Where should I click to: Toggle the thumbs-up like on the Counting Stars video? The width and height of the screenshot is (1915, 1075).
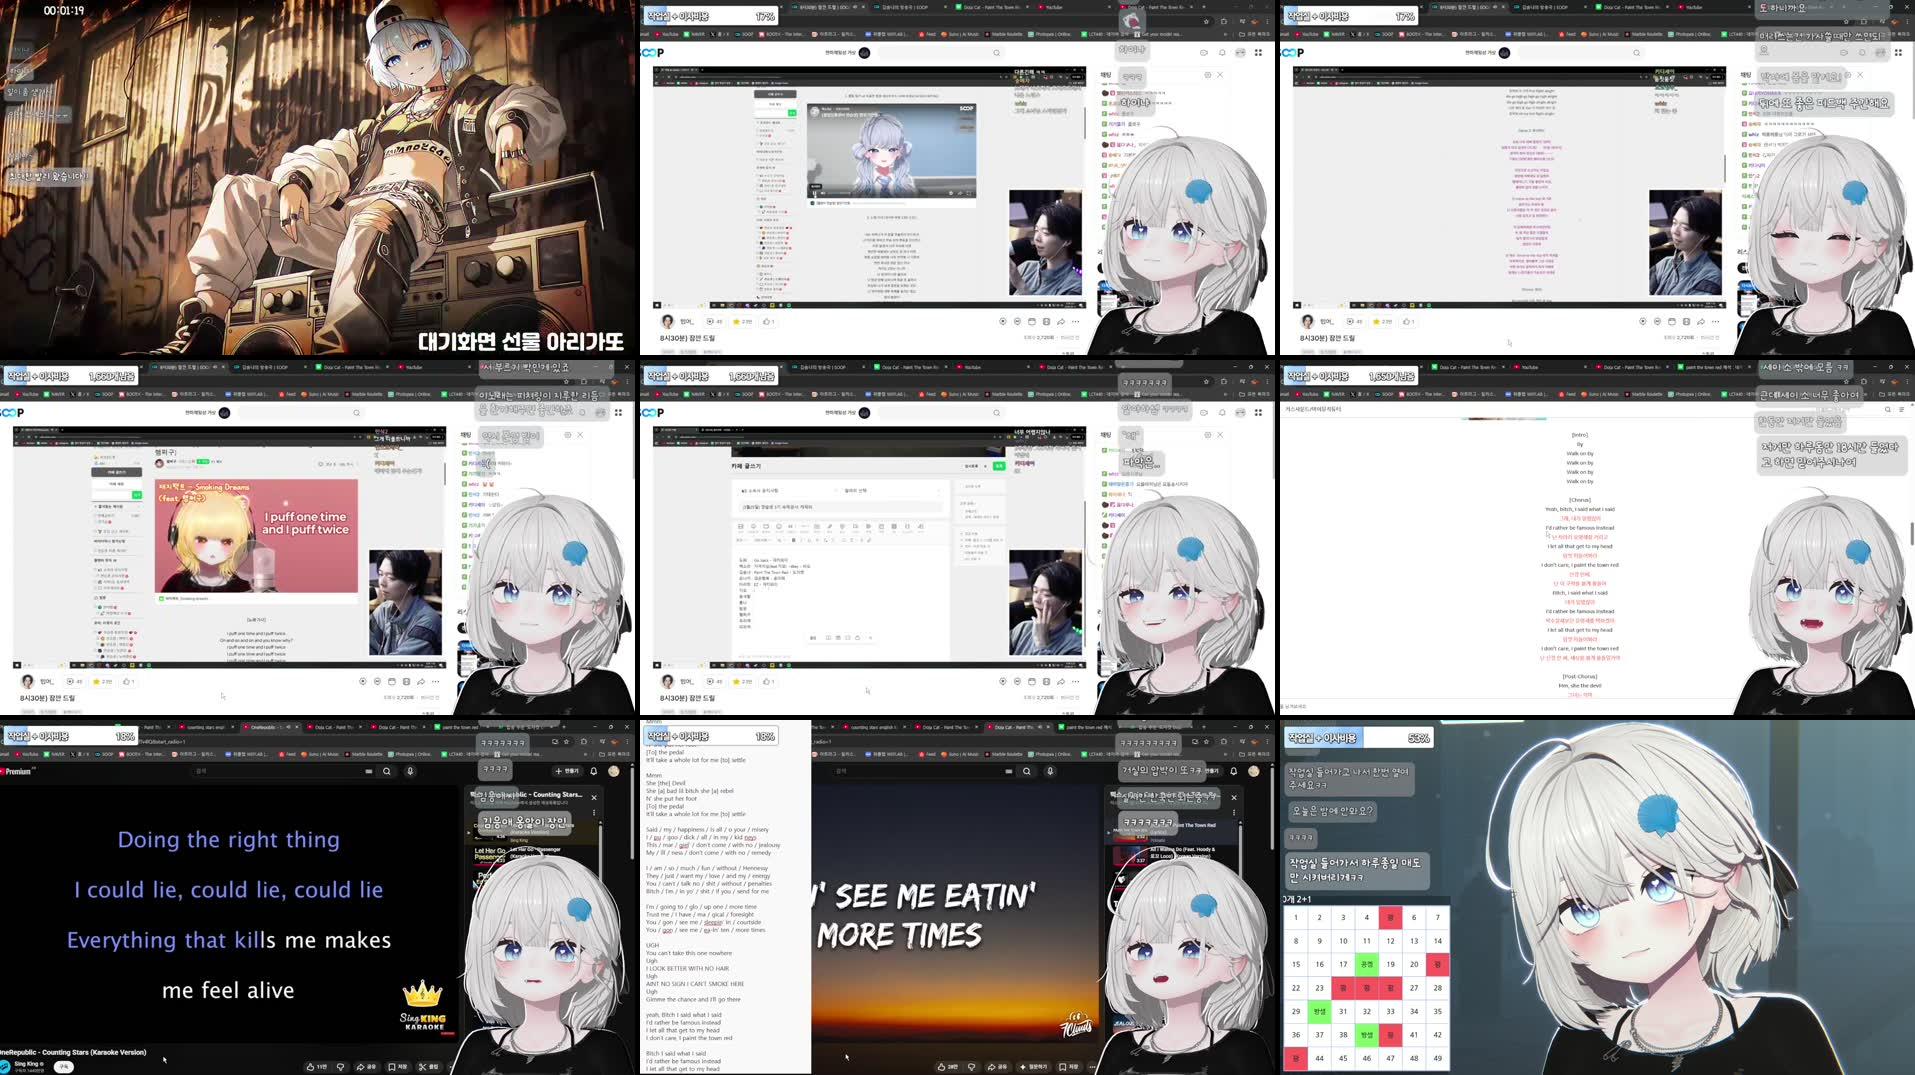point(311,1066)
